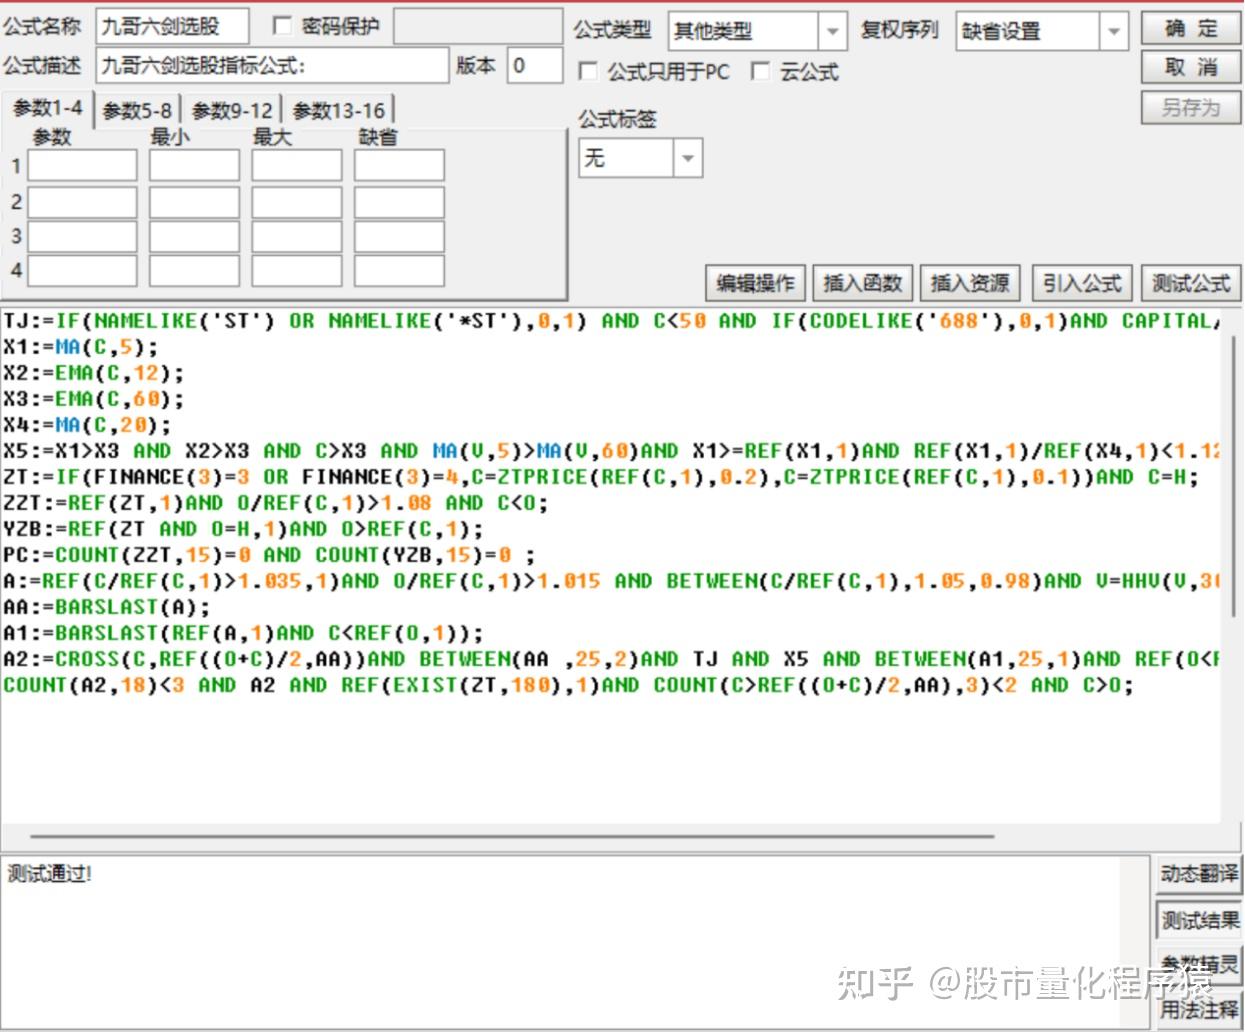Image resolution: width=1245 pixels, height=1033 pixels.
Task: Run 测试公式 button
Action: pyautogui.click(x=1191, y=283)
